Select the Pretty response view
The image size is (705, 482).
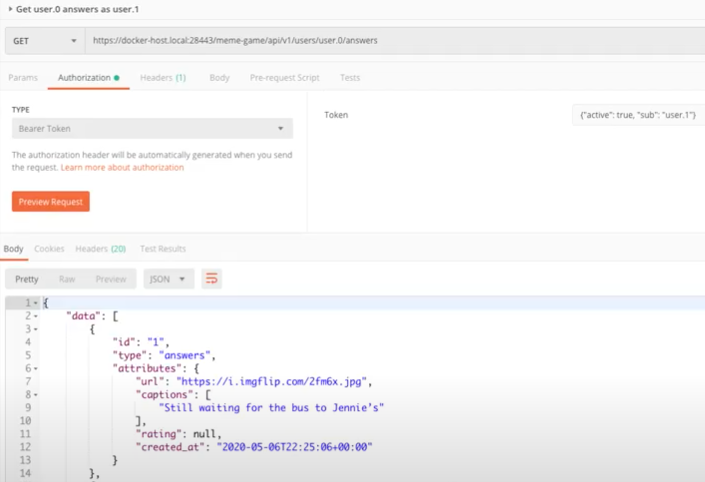[27, 279]
